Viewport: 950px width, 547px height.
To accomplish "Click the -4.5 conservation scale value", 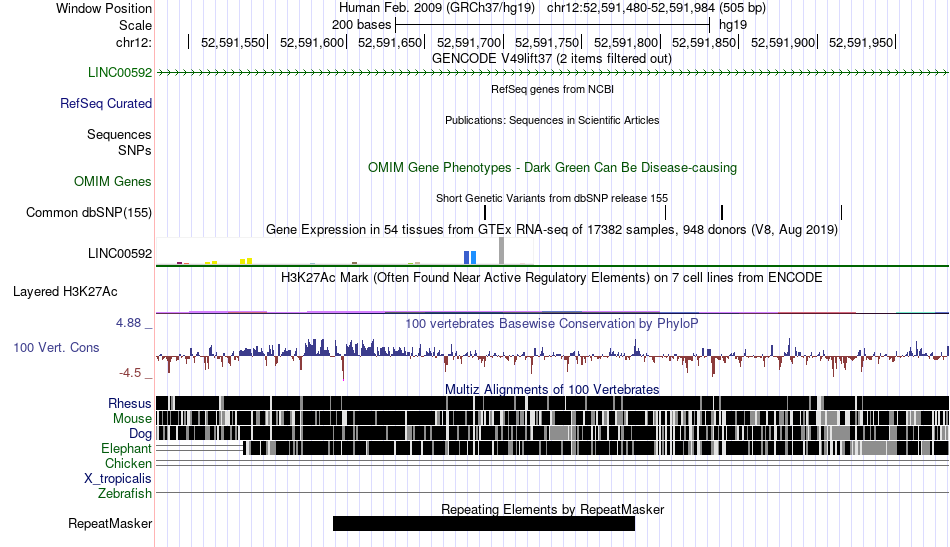I will (x=130, y=373).
